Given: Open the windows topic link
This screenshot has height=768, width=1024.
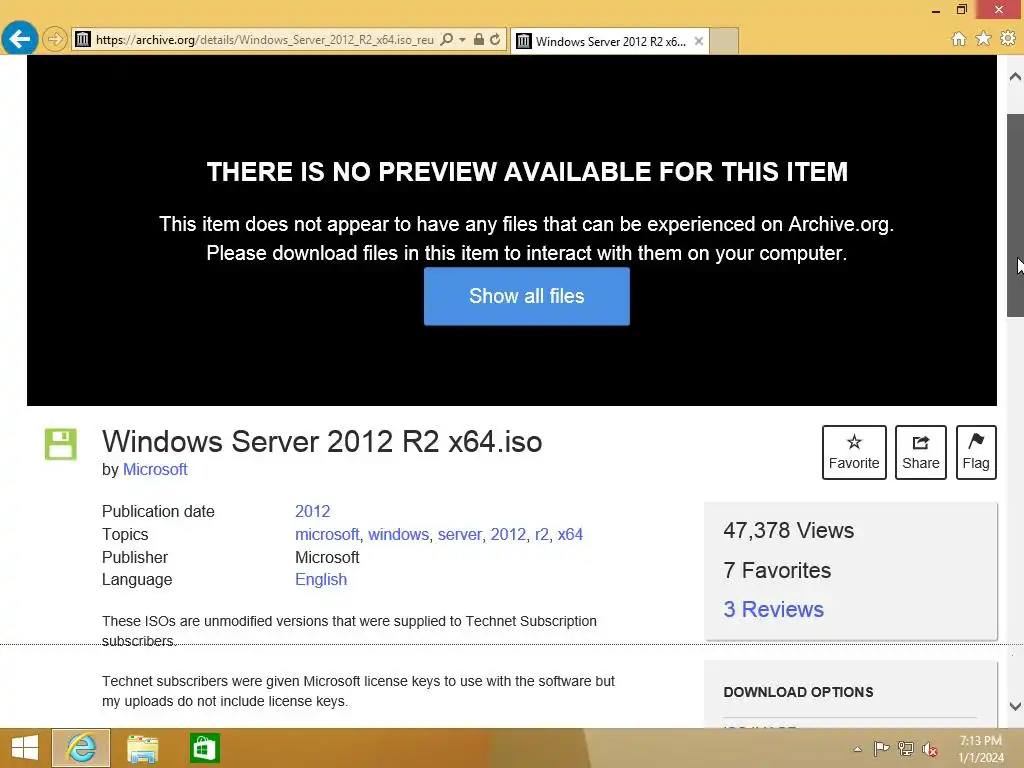Looking at the screenshot, I should point(398,534).
